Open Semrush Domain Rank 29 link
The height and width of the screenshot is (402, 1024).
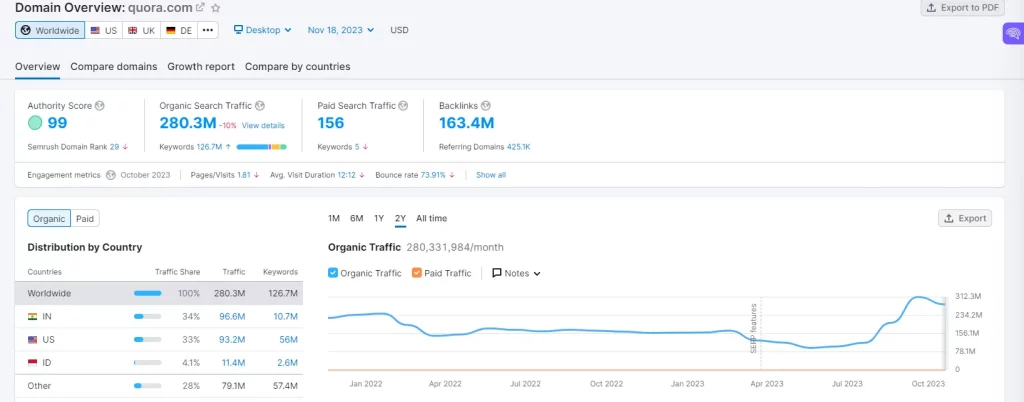[114, 147]
